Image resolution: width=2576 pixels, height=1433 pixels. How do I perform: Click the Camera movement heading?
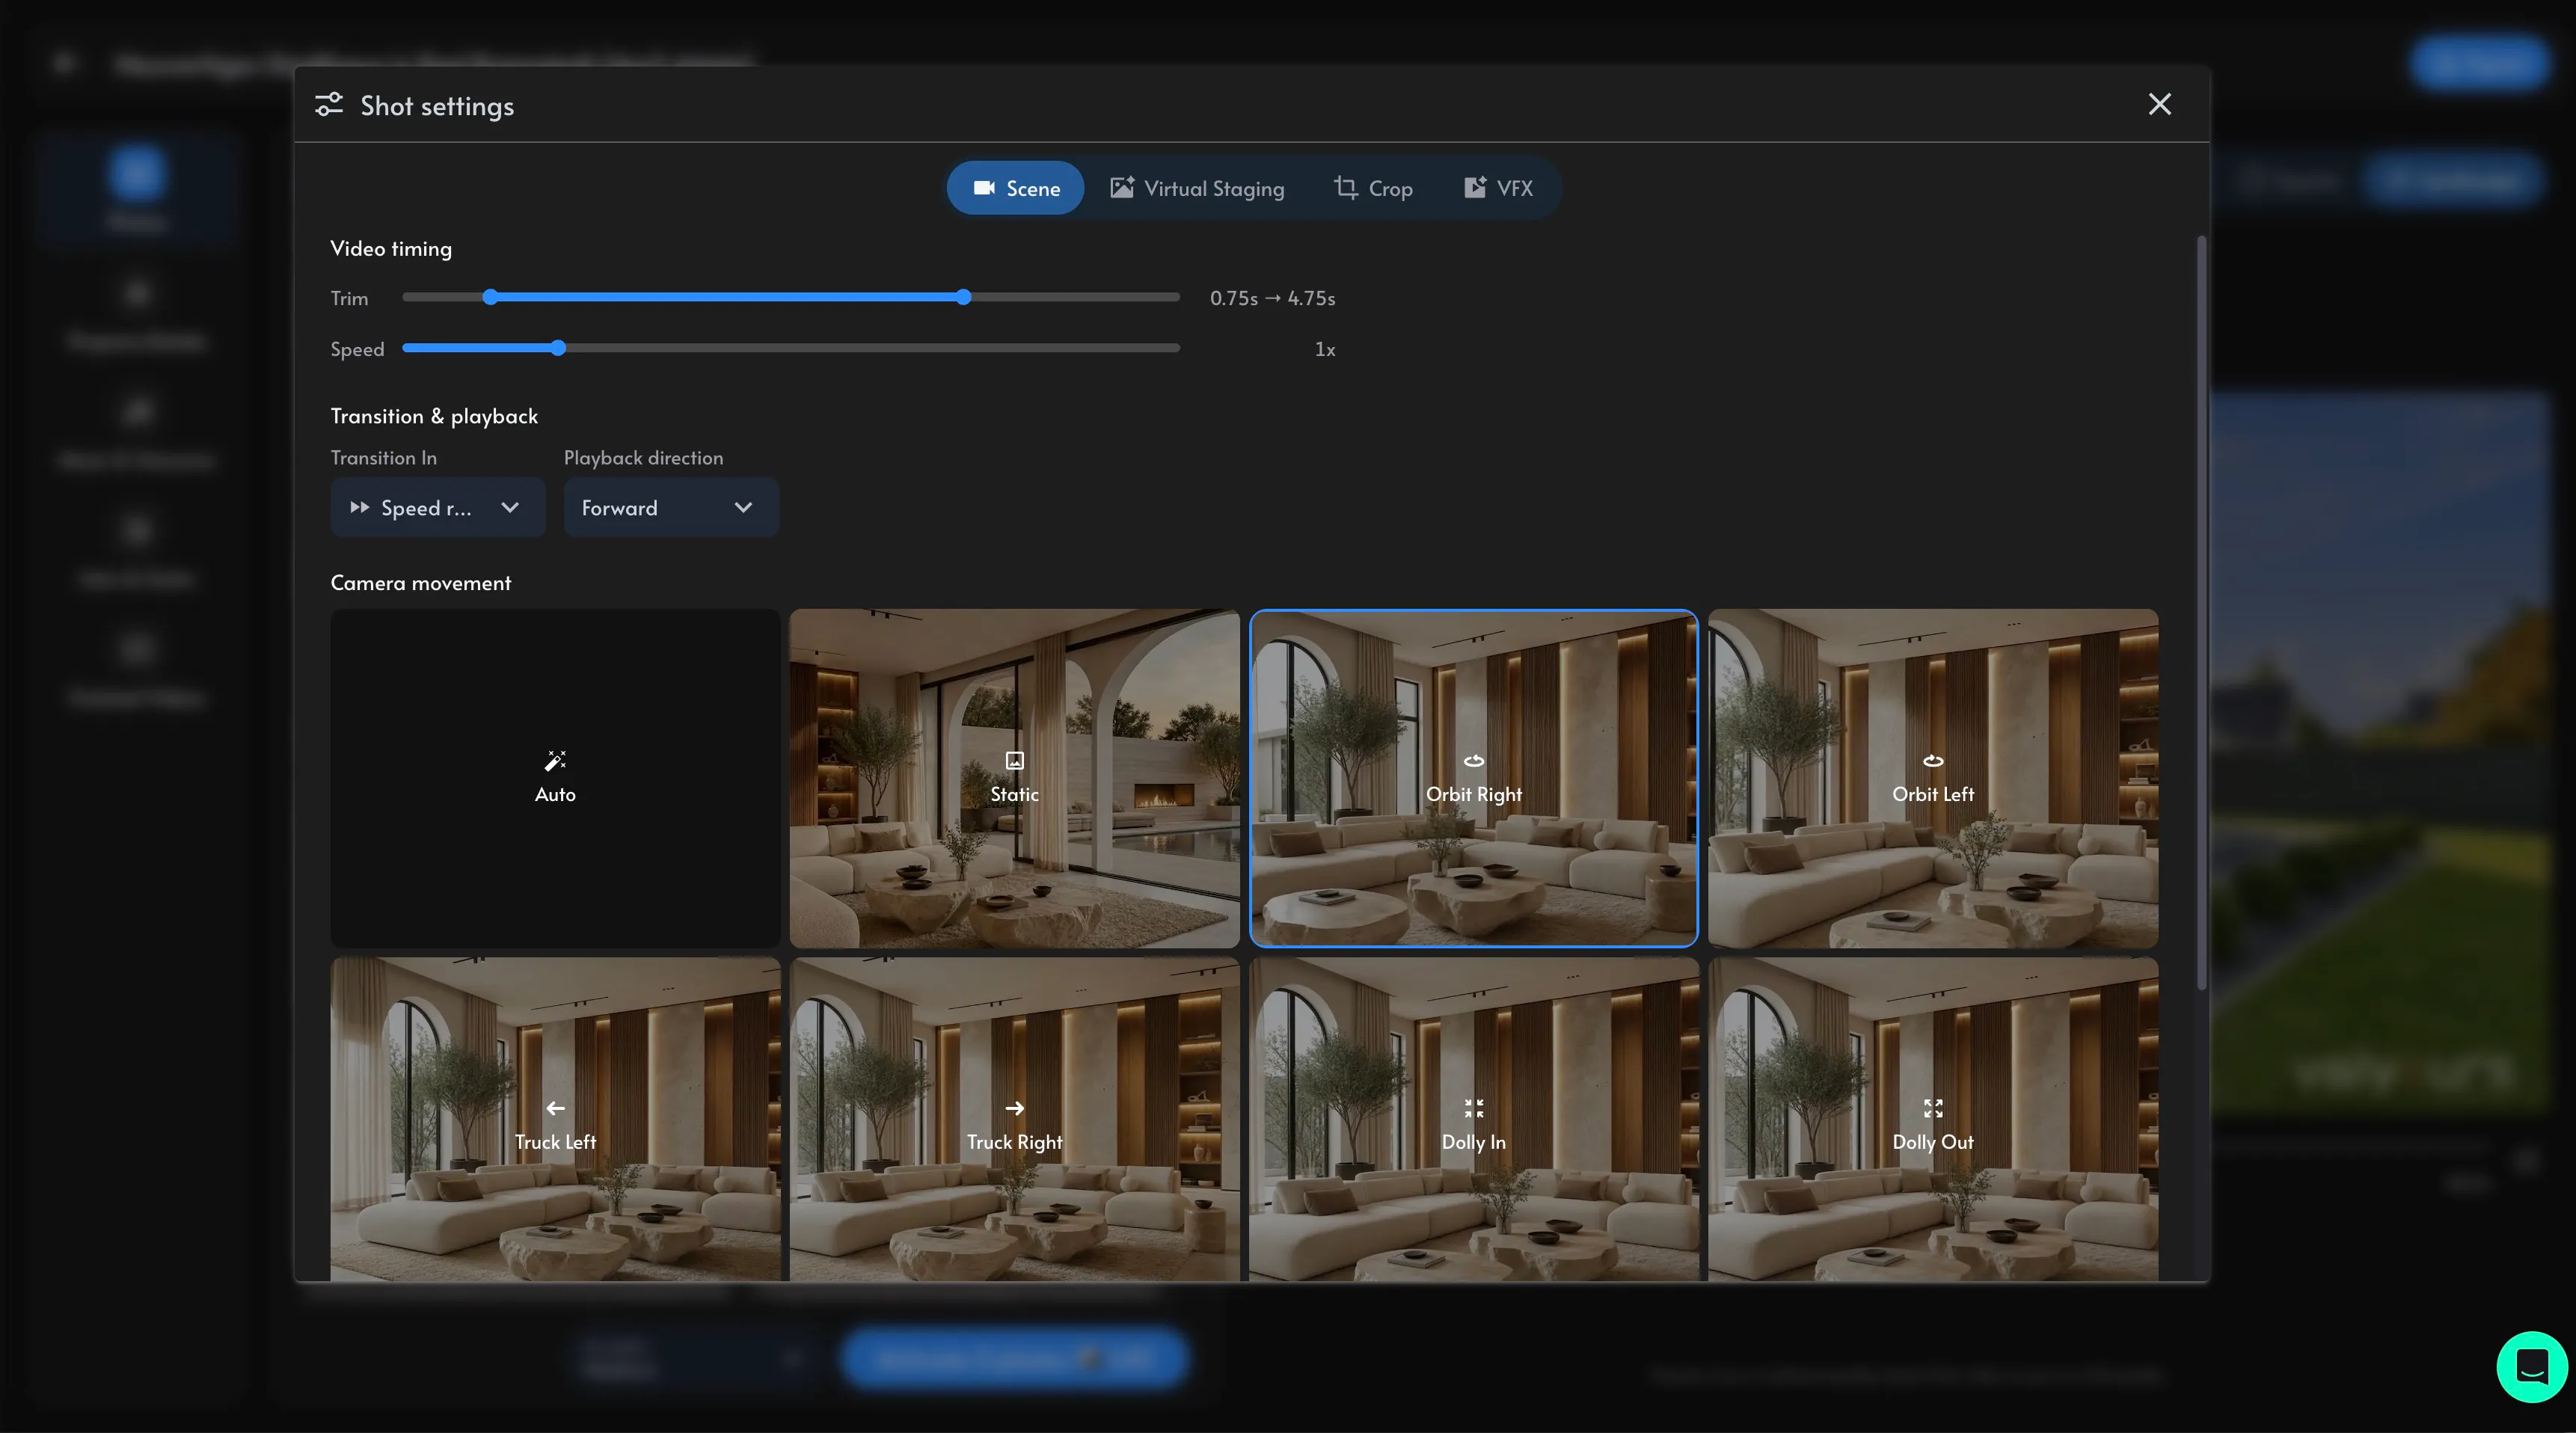coord(420,583)
